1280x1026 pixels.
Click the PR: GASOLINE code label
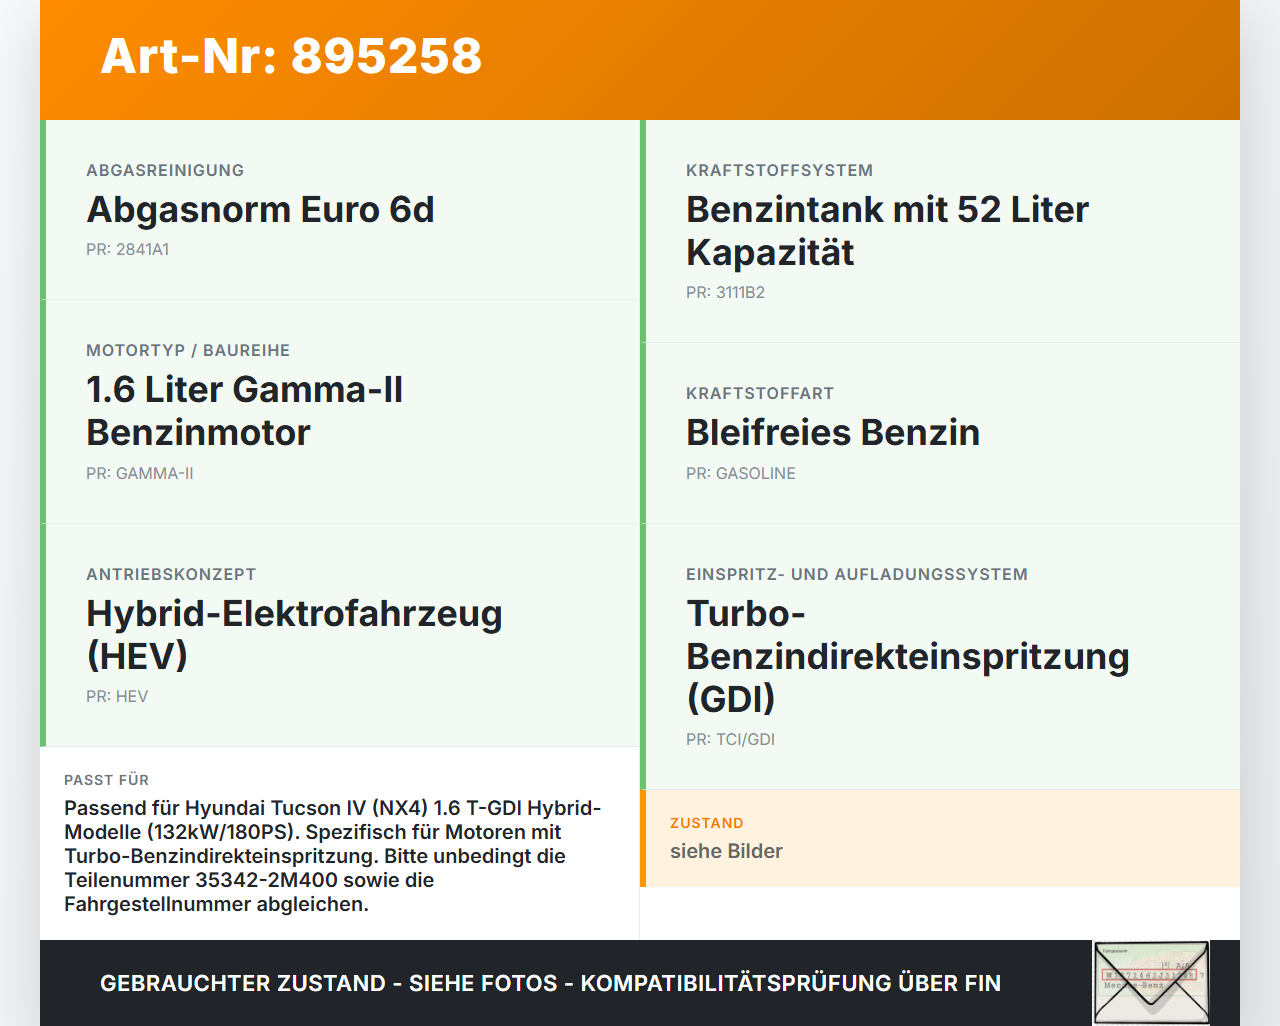[x=741, y=474]
